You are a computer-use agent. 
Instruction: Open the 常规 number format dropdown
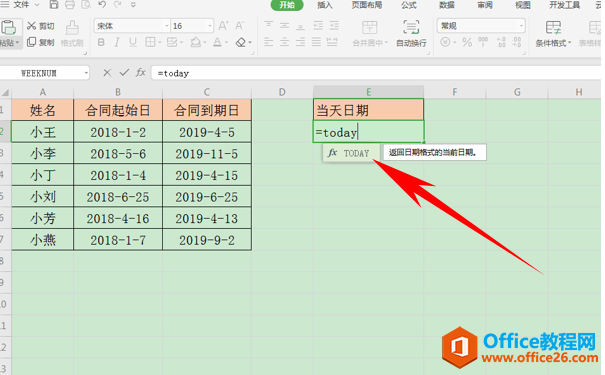point(521,26)
